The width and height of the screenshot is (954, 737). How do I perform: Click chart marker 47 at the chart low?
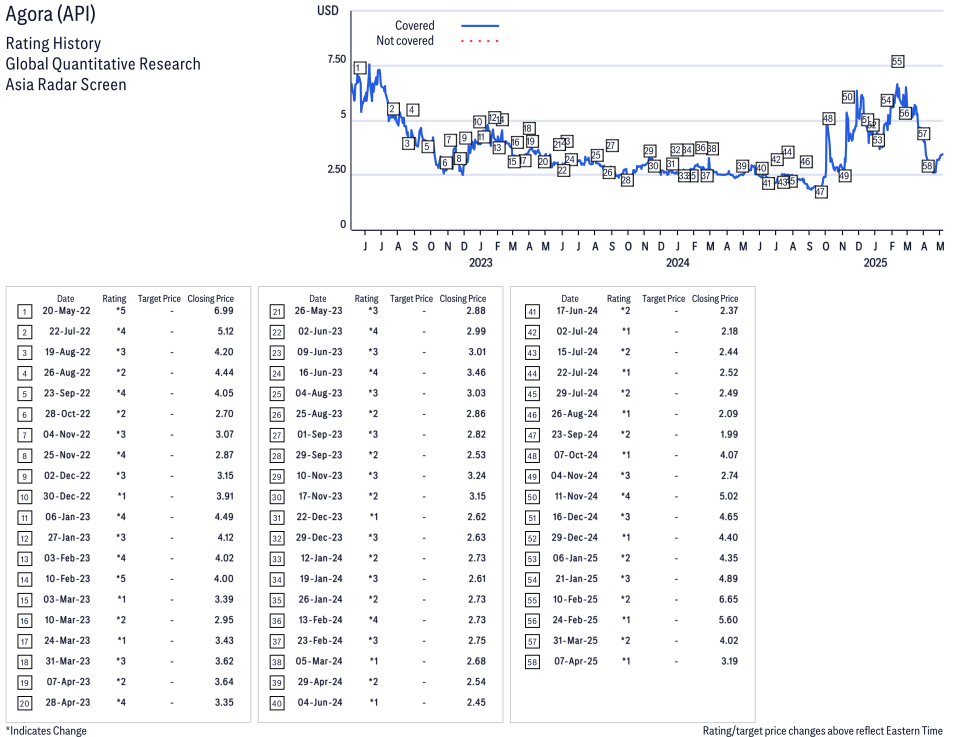tap(820, 192)
